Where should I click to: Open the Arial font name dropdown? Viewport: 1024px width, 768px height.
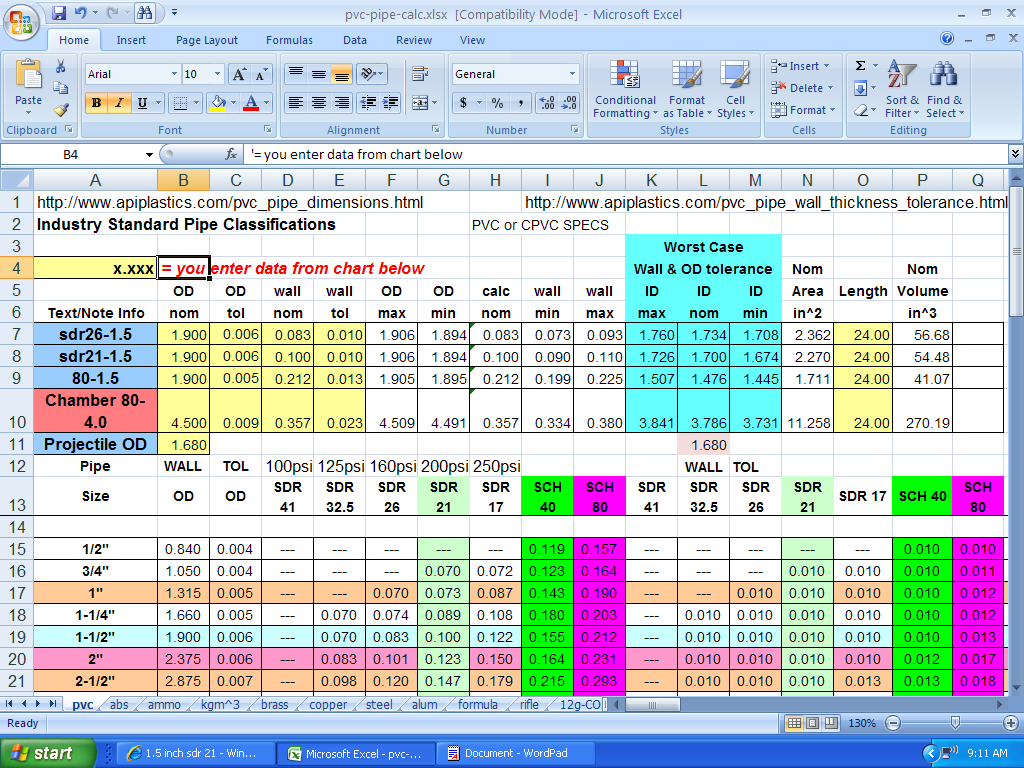pyautogui.click(x=174, y=74)
